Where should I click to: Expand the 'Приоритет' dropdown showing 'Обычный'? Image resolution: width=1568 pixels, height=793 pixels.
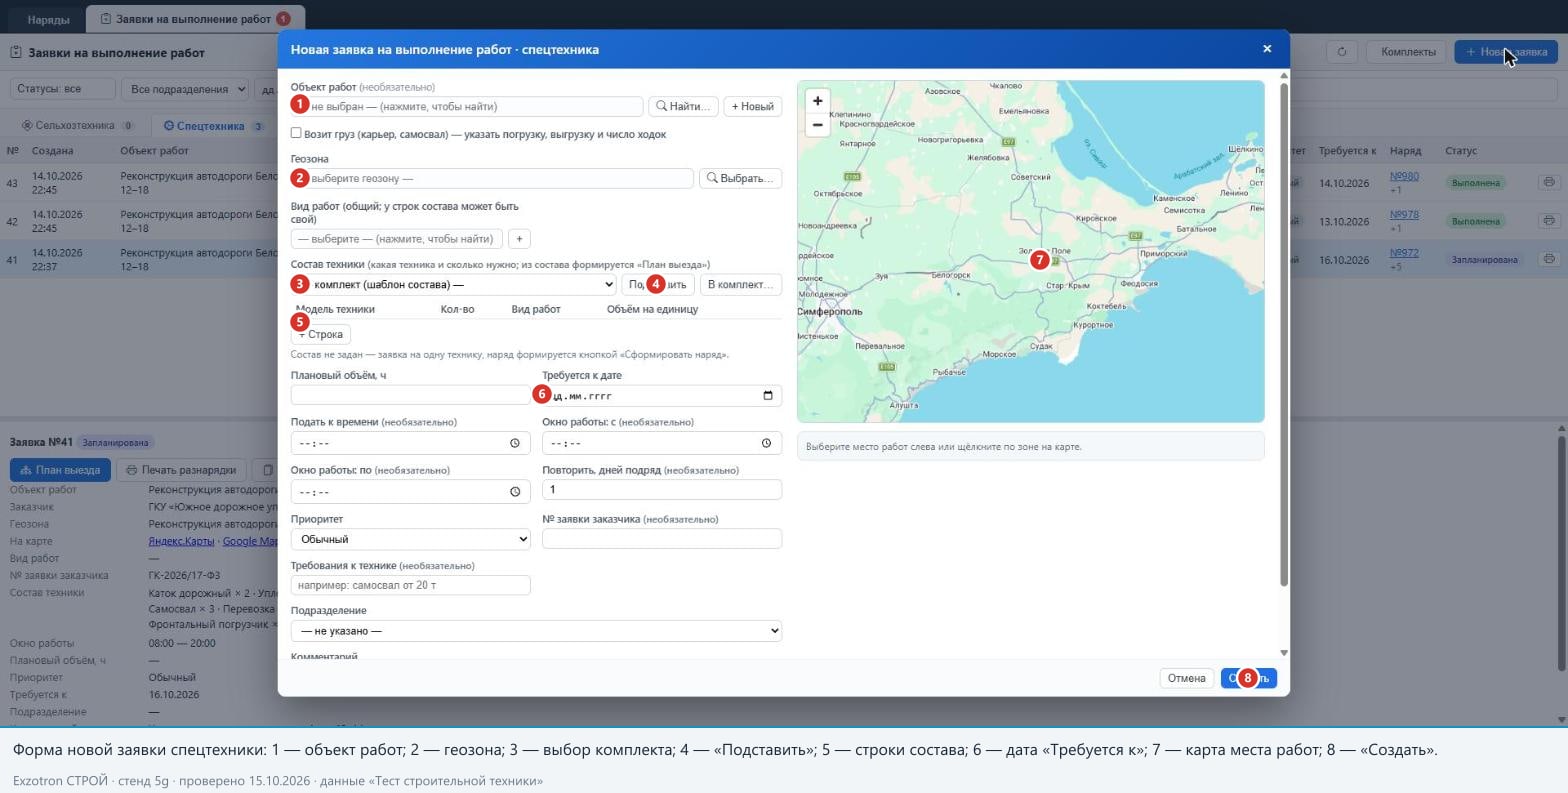[410, 539]
